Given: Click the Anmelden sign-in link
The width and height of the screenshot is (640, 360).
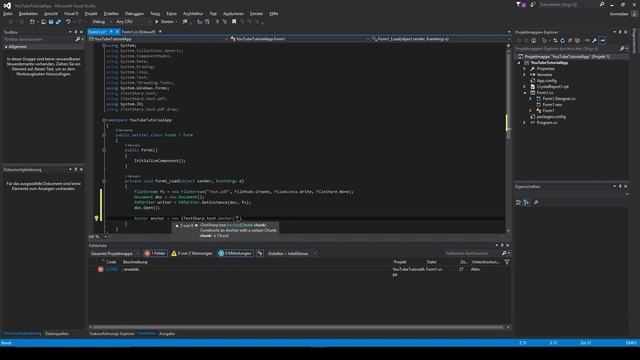Looking at the screenshot, I should pos(619,13).
